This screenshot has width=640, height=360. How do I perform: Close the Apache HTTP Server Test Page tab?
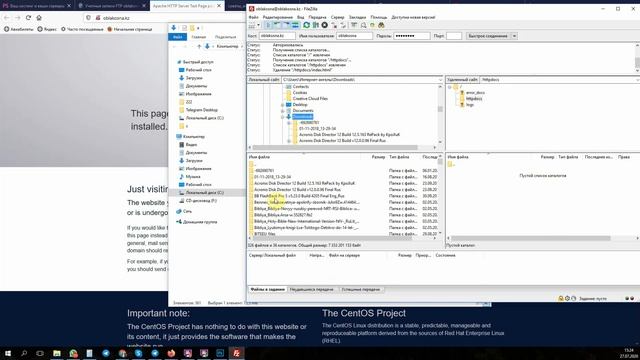[x=219, y=6]
